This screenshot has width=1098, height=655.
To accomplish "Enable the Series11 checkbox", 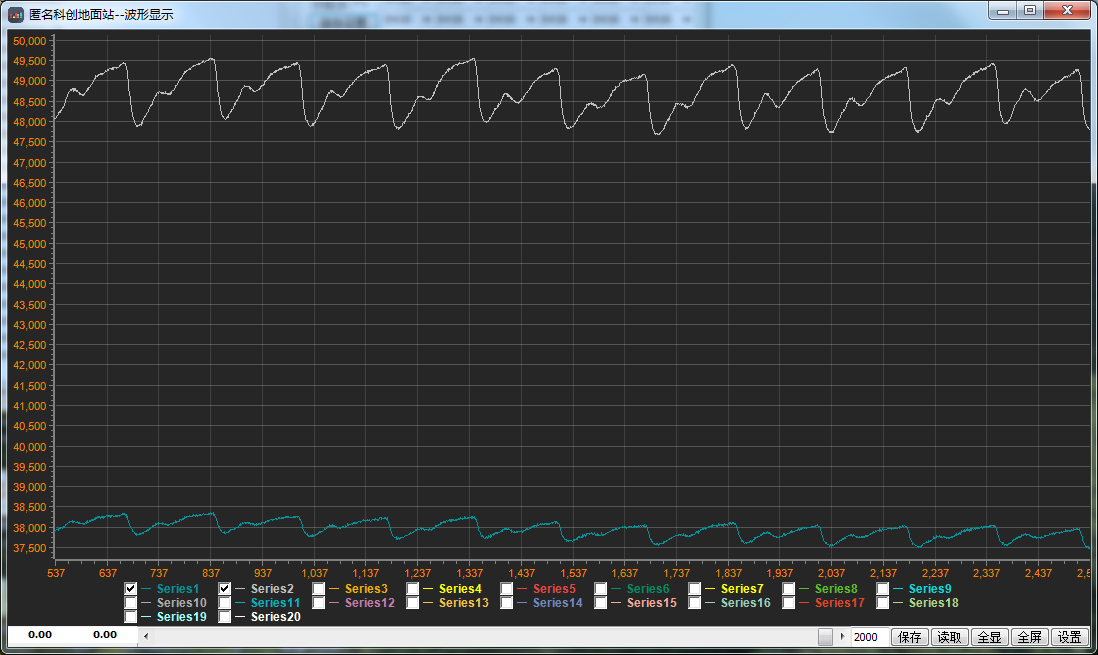I will (225, 602).
